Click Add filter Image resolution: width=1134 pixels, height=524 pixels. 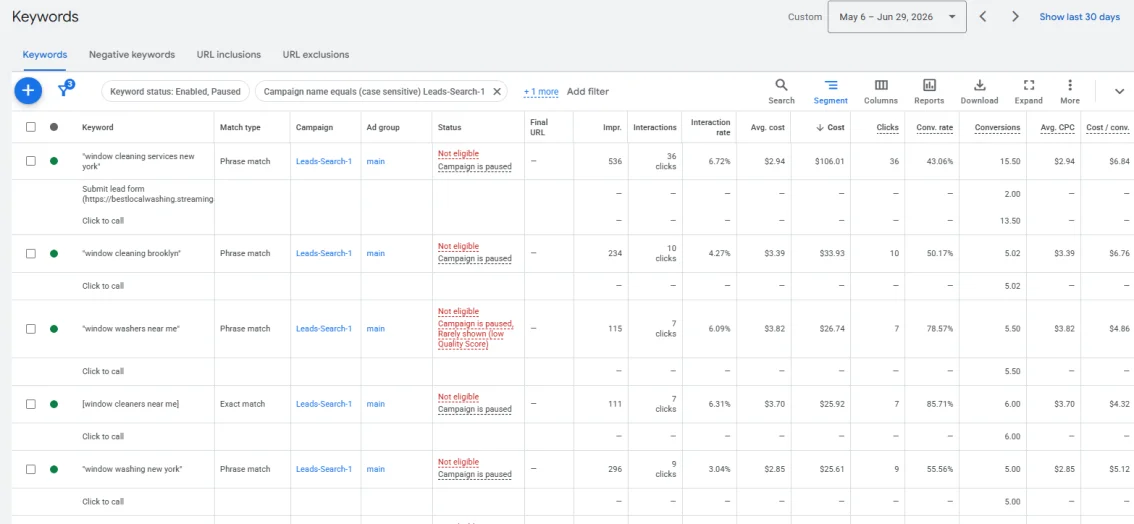click(588, 92)
